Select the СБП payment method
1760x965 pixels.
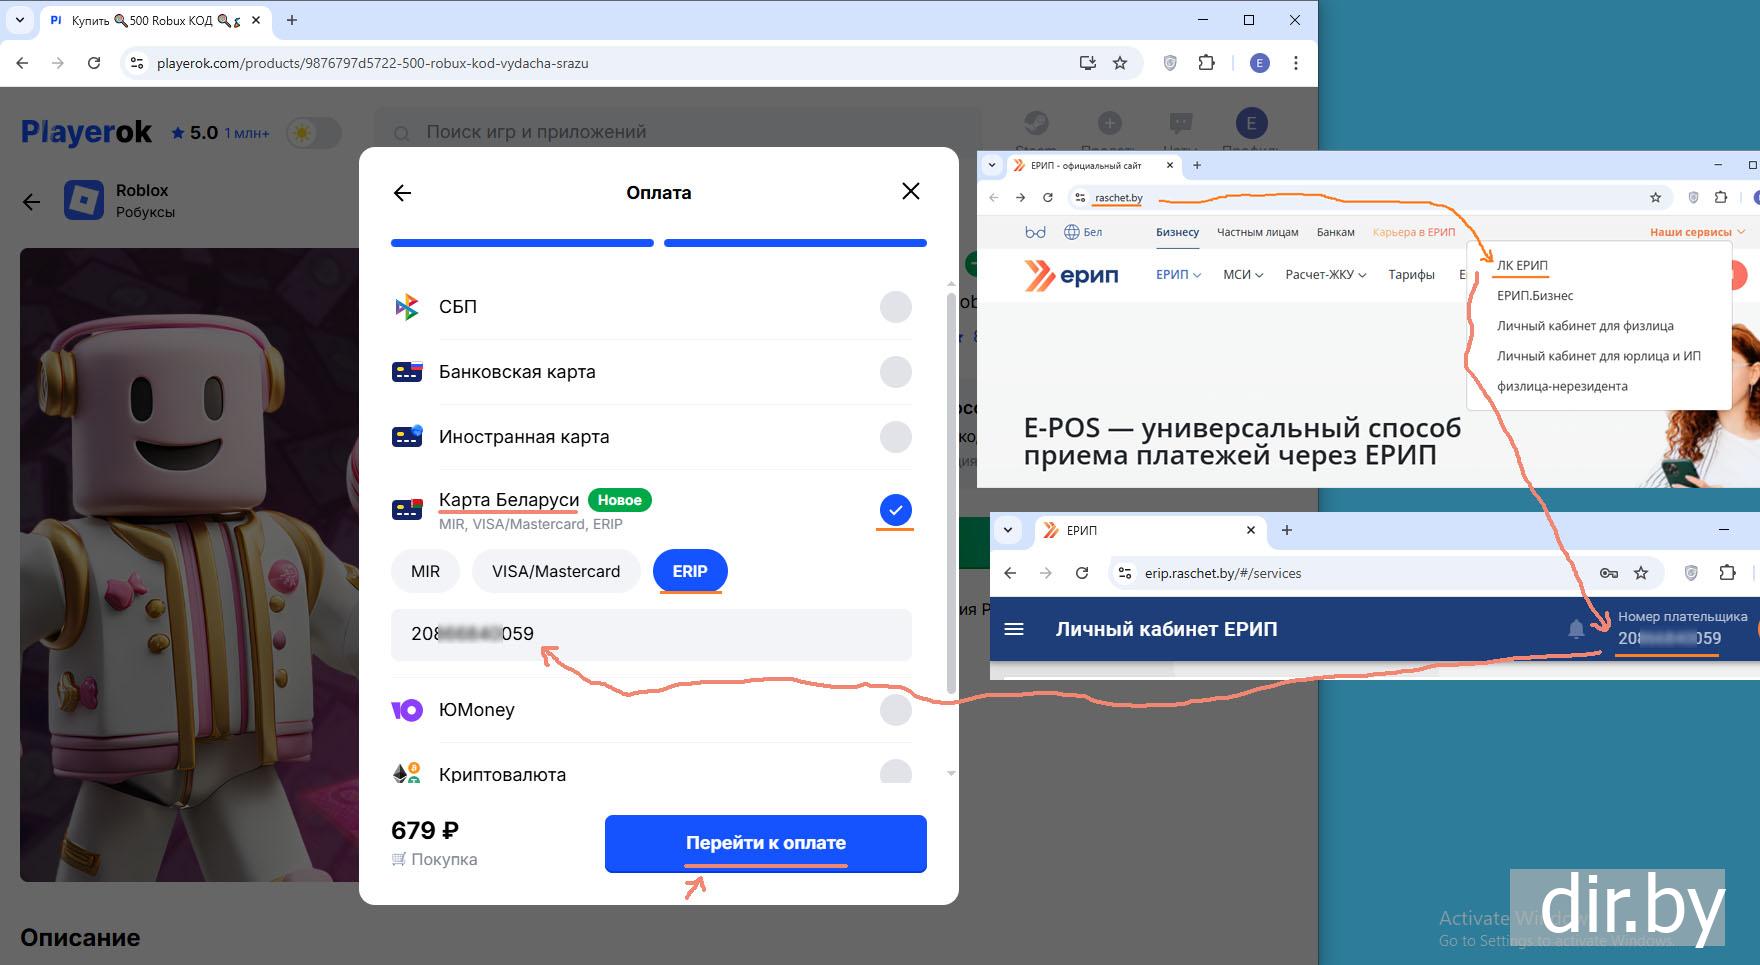coord(895,307)
